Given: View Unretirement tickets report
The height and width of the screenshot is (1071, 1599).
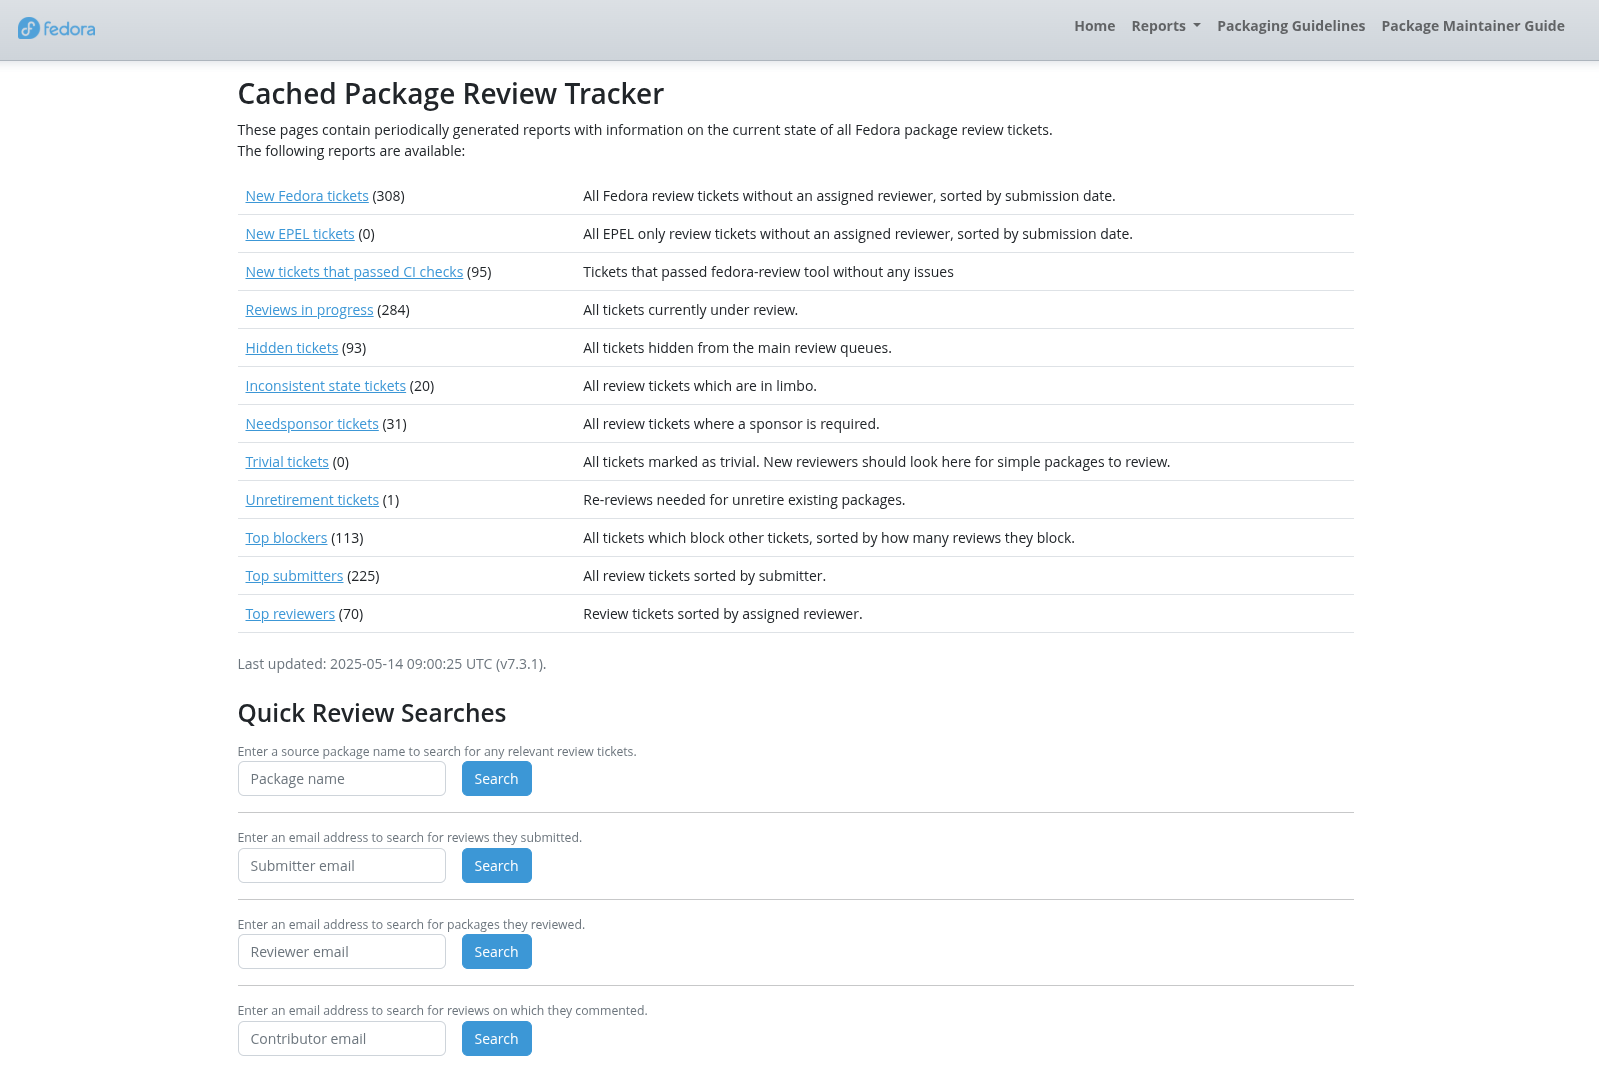Looking at the screenshot, I should pyautogui.click(x=312, y=500).
